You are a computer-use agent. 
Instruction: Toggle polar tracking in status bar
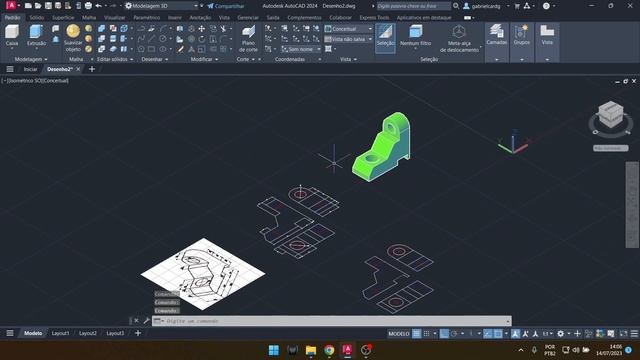tap(454, 334)
